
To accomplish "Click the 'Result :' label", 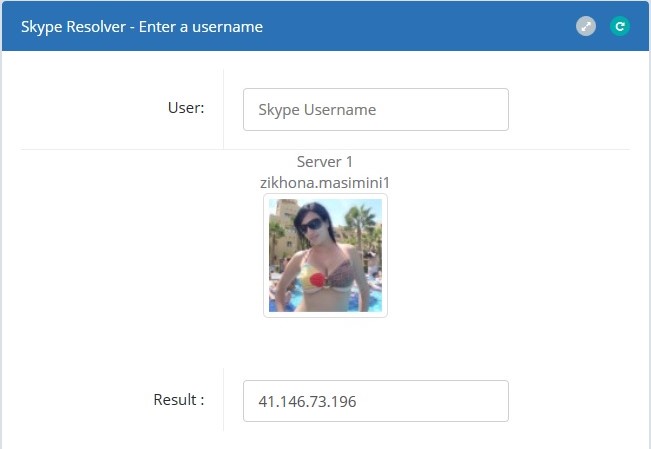I will 179,400.
